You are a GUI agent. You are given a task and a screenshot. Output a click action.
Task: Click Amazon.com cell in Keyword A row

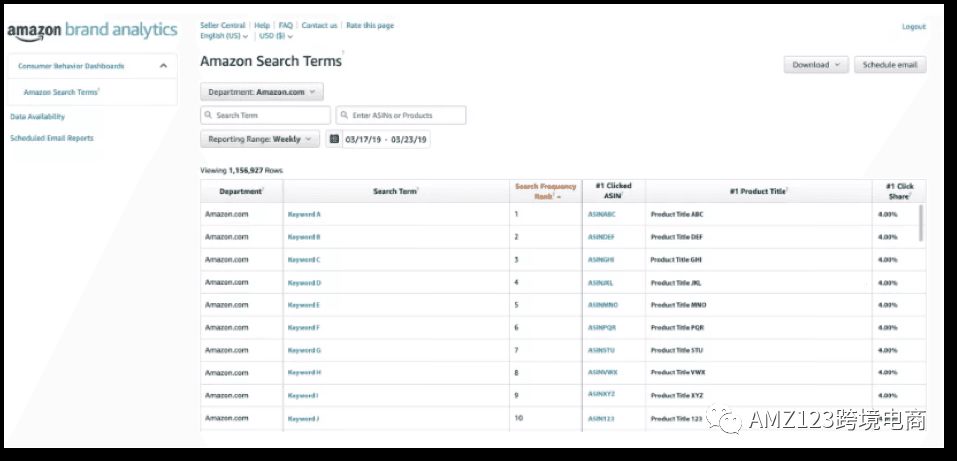click(242, 214)
